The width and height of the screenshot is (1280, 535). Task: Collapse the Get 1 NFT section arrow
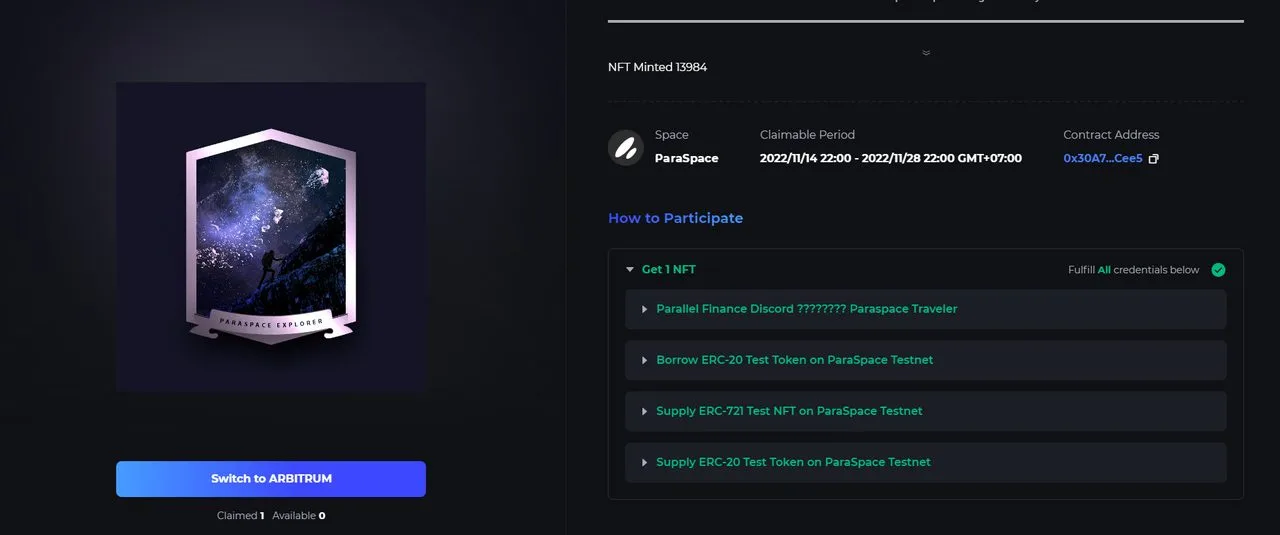tap(630, 270)
